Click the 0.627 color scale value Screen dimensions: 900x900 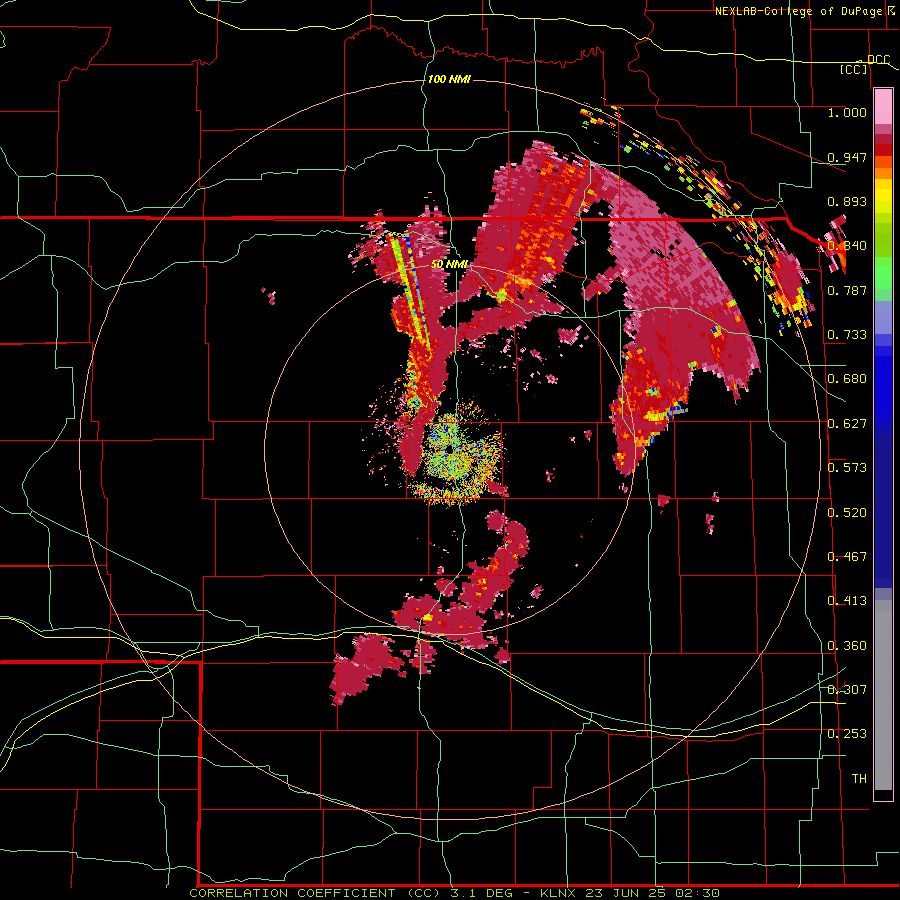click(x=847, y=424)
